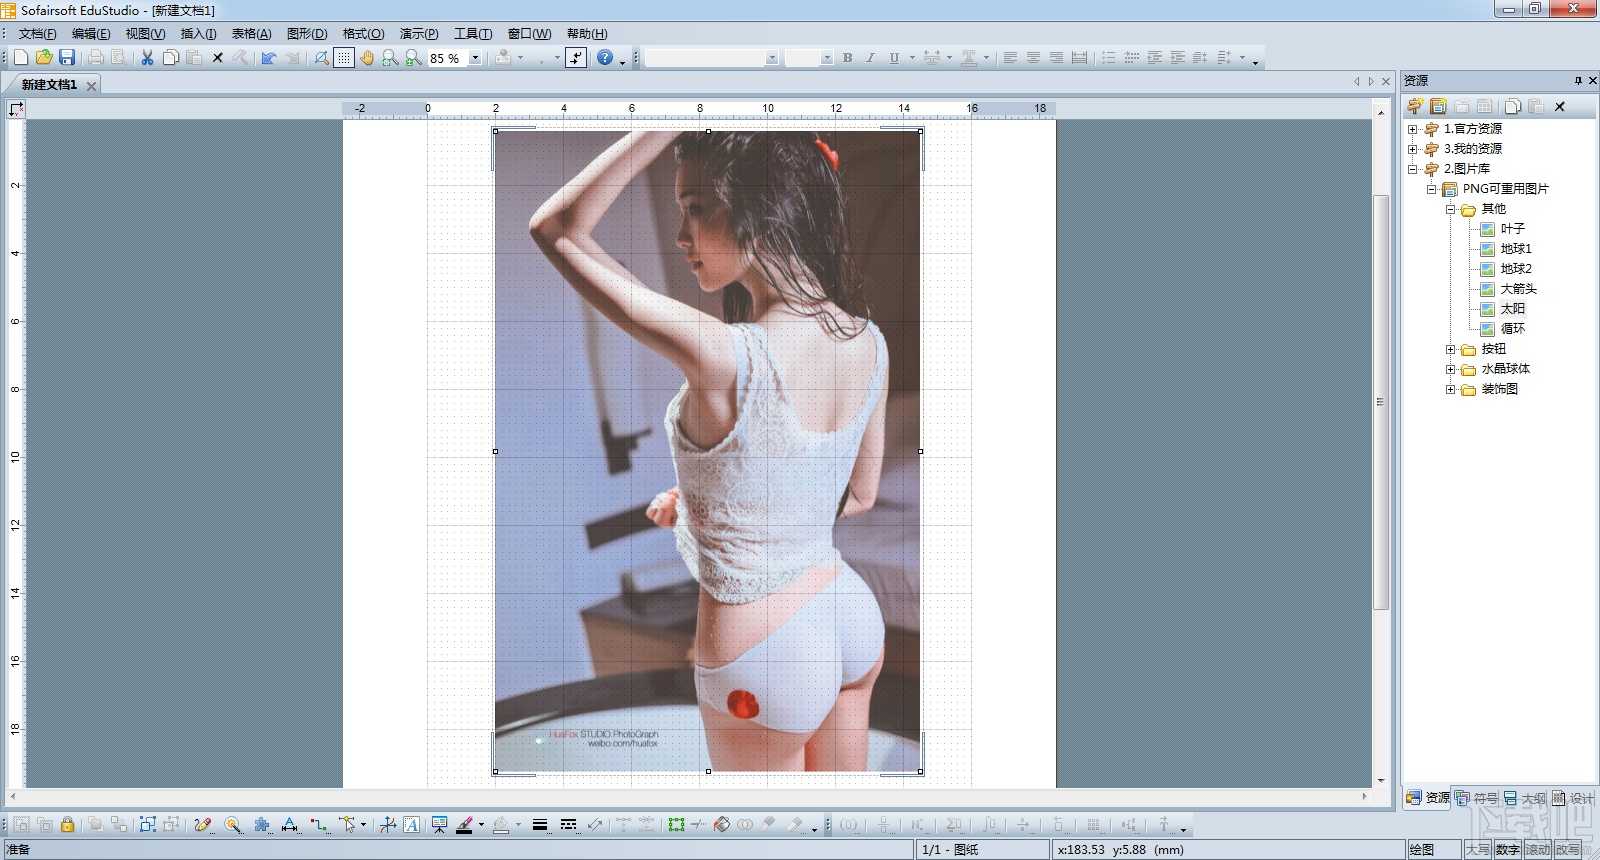This screenshot has width=1600, height=860.
Task: Select the hand pan tool
Action: tap(367, 58)
